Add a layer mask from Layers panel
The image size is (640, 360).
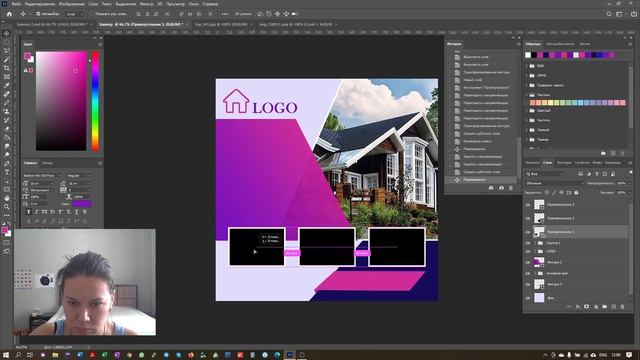pyautogui.click(x=587, y=307)
